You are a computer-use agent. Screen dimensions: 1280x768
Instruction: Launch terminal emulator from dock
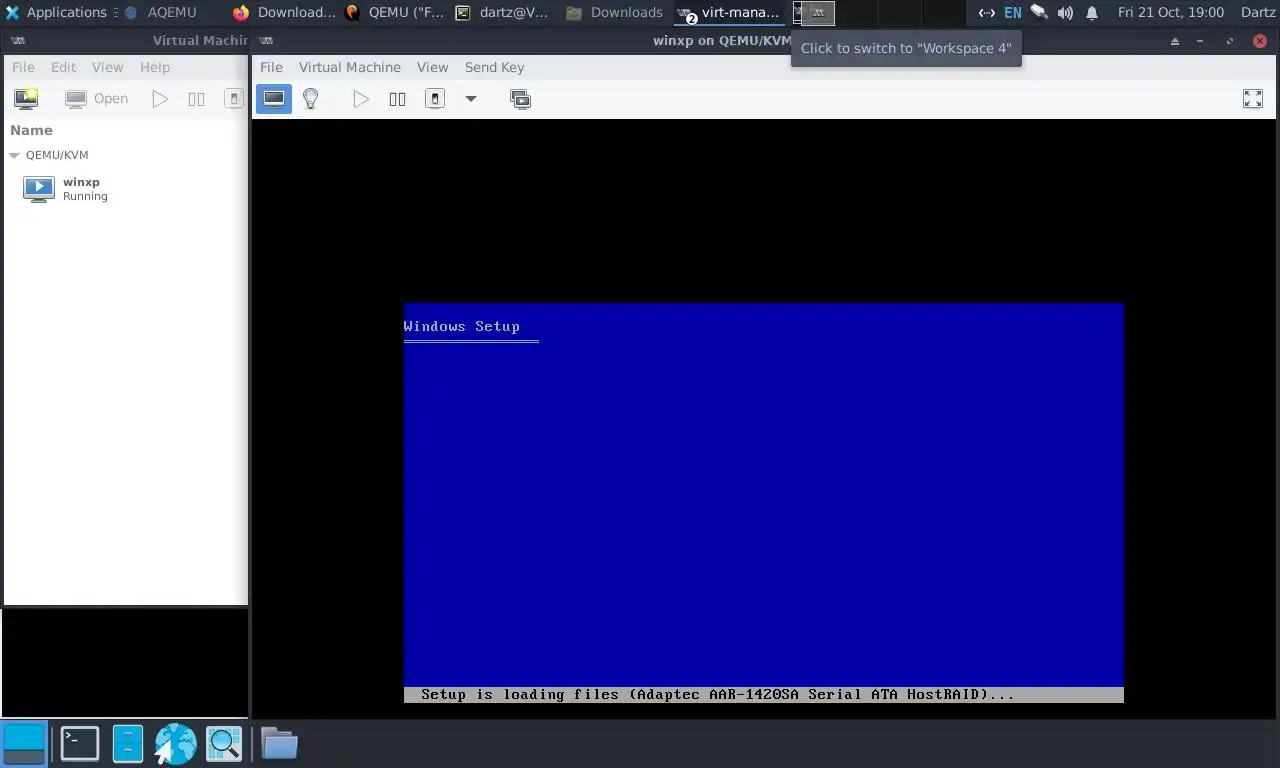point(79,743)
